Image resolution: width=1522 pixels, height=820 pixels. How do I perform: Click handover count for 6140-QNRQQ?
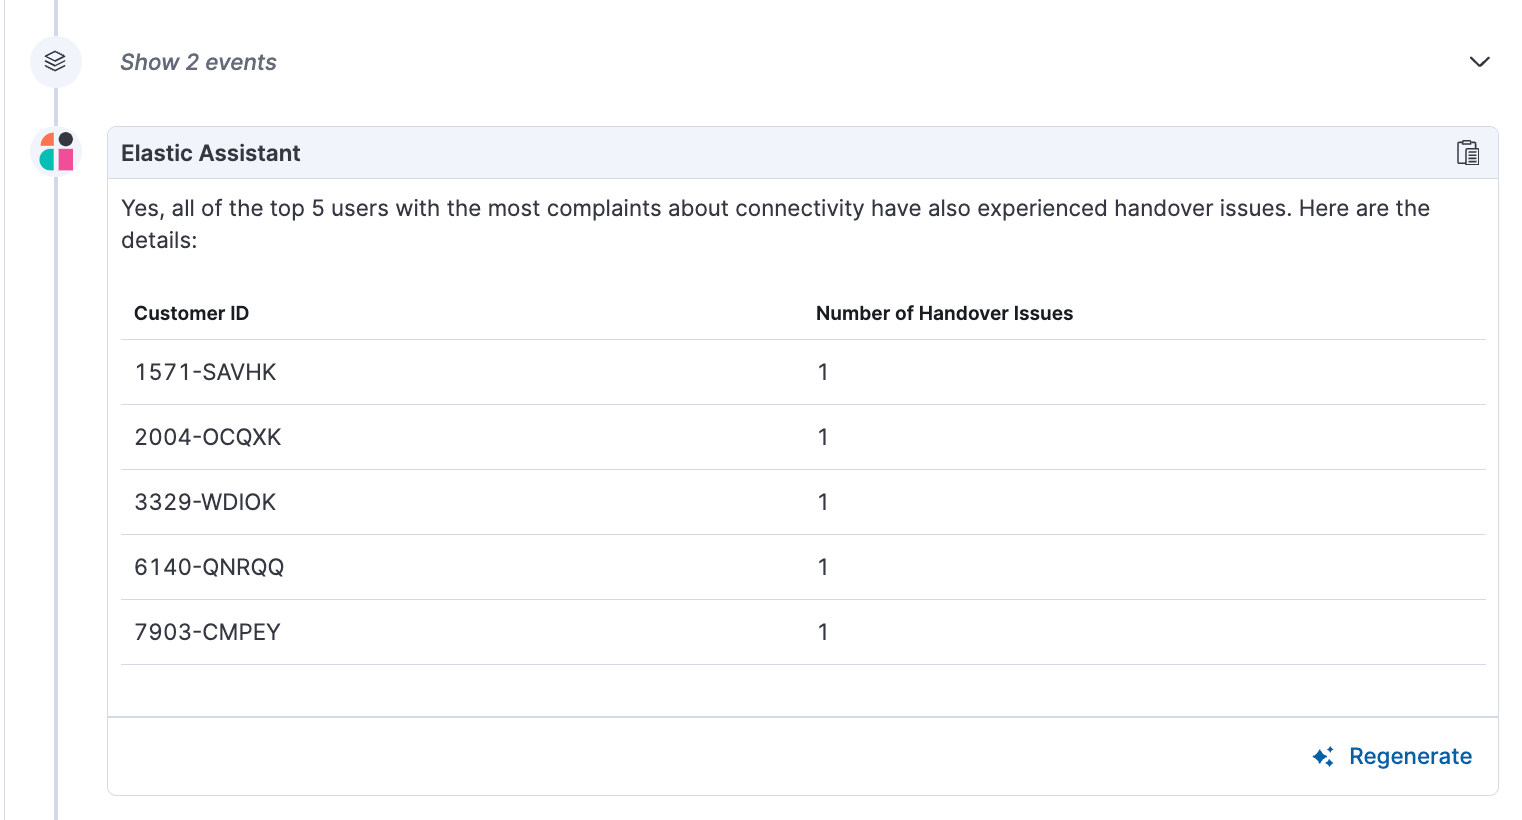(x=823, y=567)
